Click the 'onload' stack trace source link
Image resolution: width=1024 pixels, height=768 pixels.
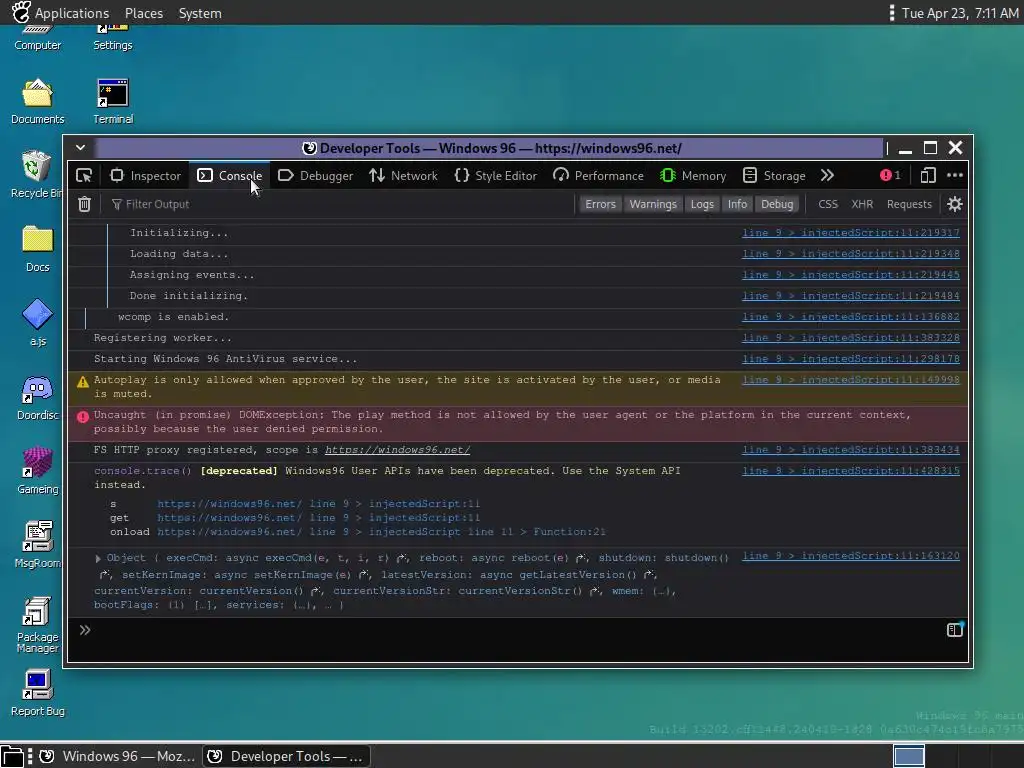tap(381, 532)
